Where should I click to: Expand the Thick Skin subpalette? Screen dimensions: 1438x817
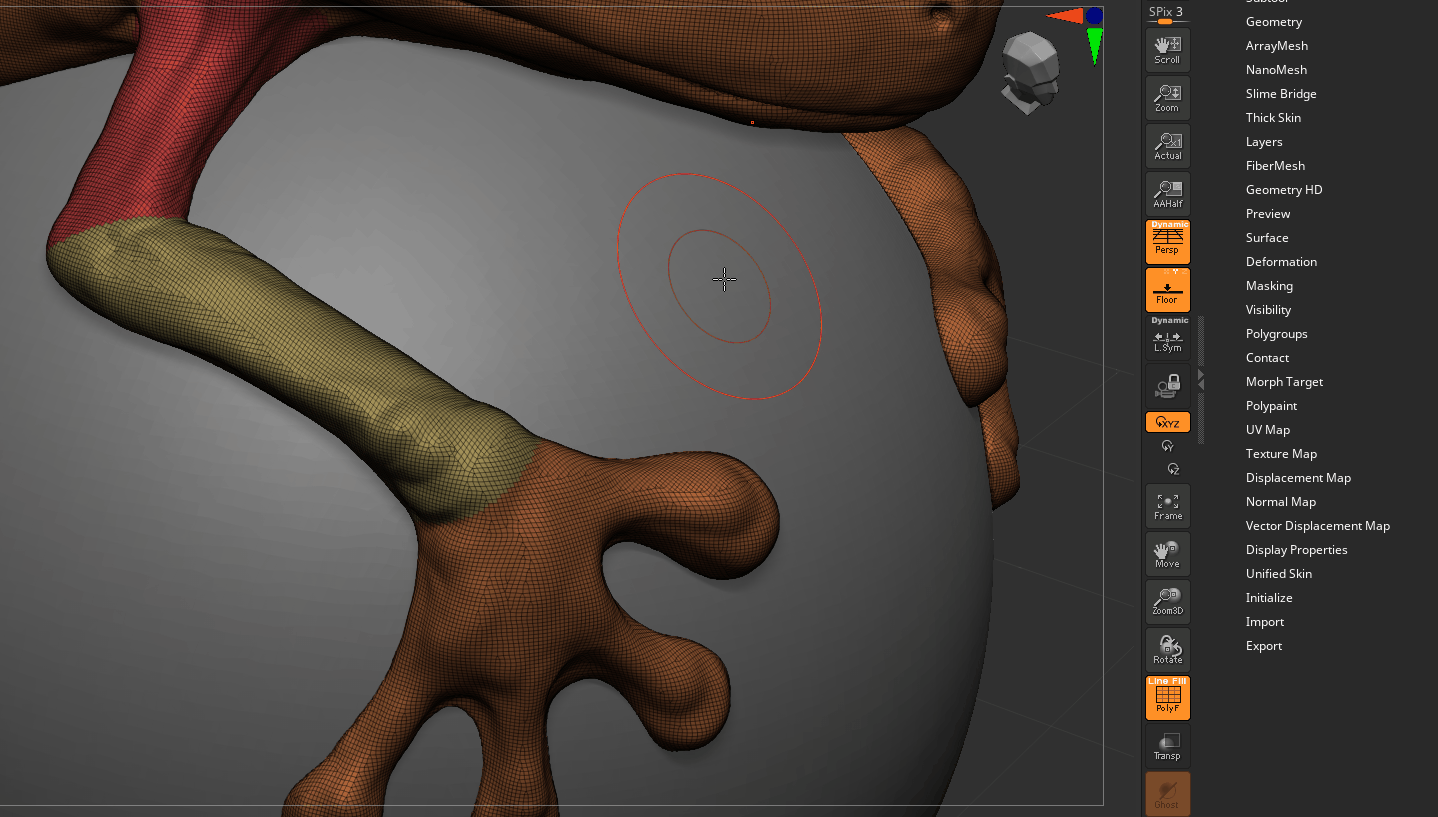pos(1273,118)
